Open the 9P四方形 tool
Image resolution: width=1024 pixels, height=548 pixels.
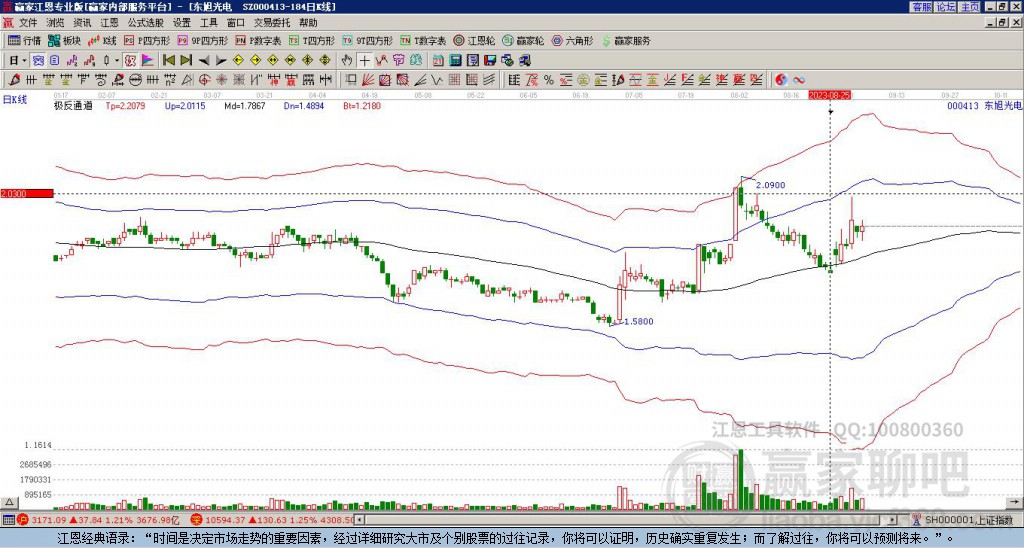click(202, 40)
